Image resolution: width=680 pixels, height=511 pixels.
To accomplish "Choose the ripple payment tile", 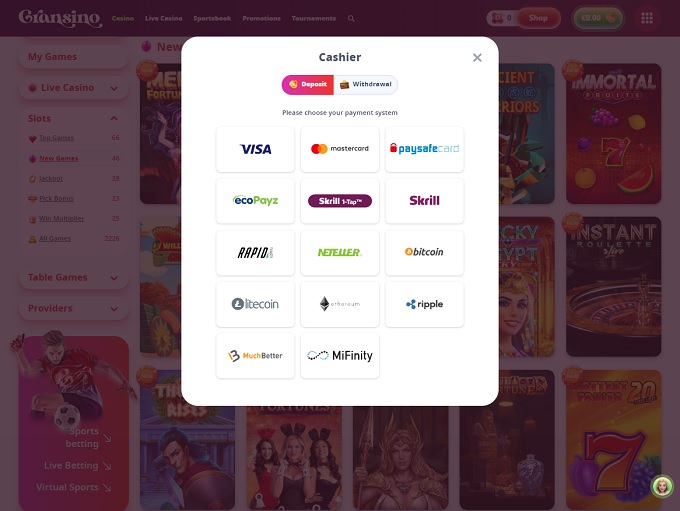I will point(424,304).
